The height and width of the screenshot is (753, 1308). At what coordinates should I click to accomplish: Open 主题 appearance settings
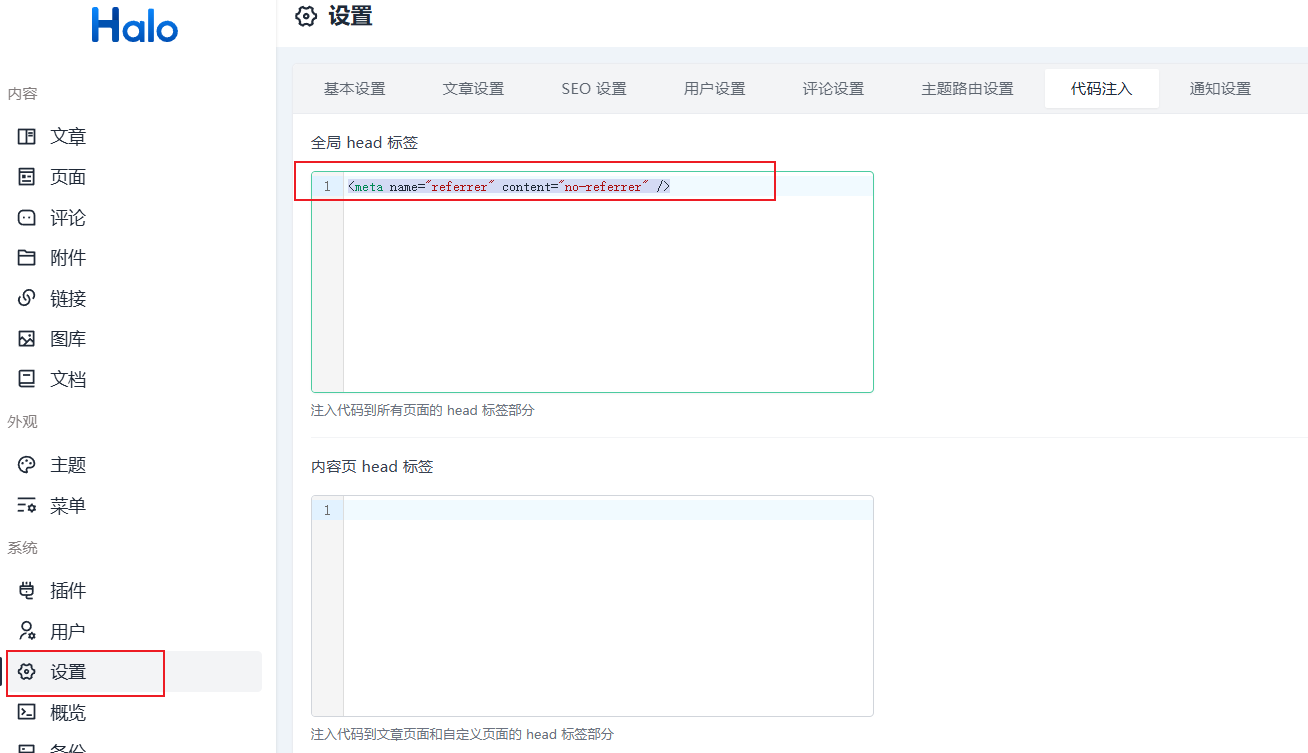tap(68, 465)
